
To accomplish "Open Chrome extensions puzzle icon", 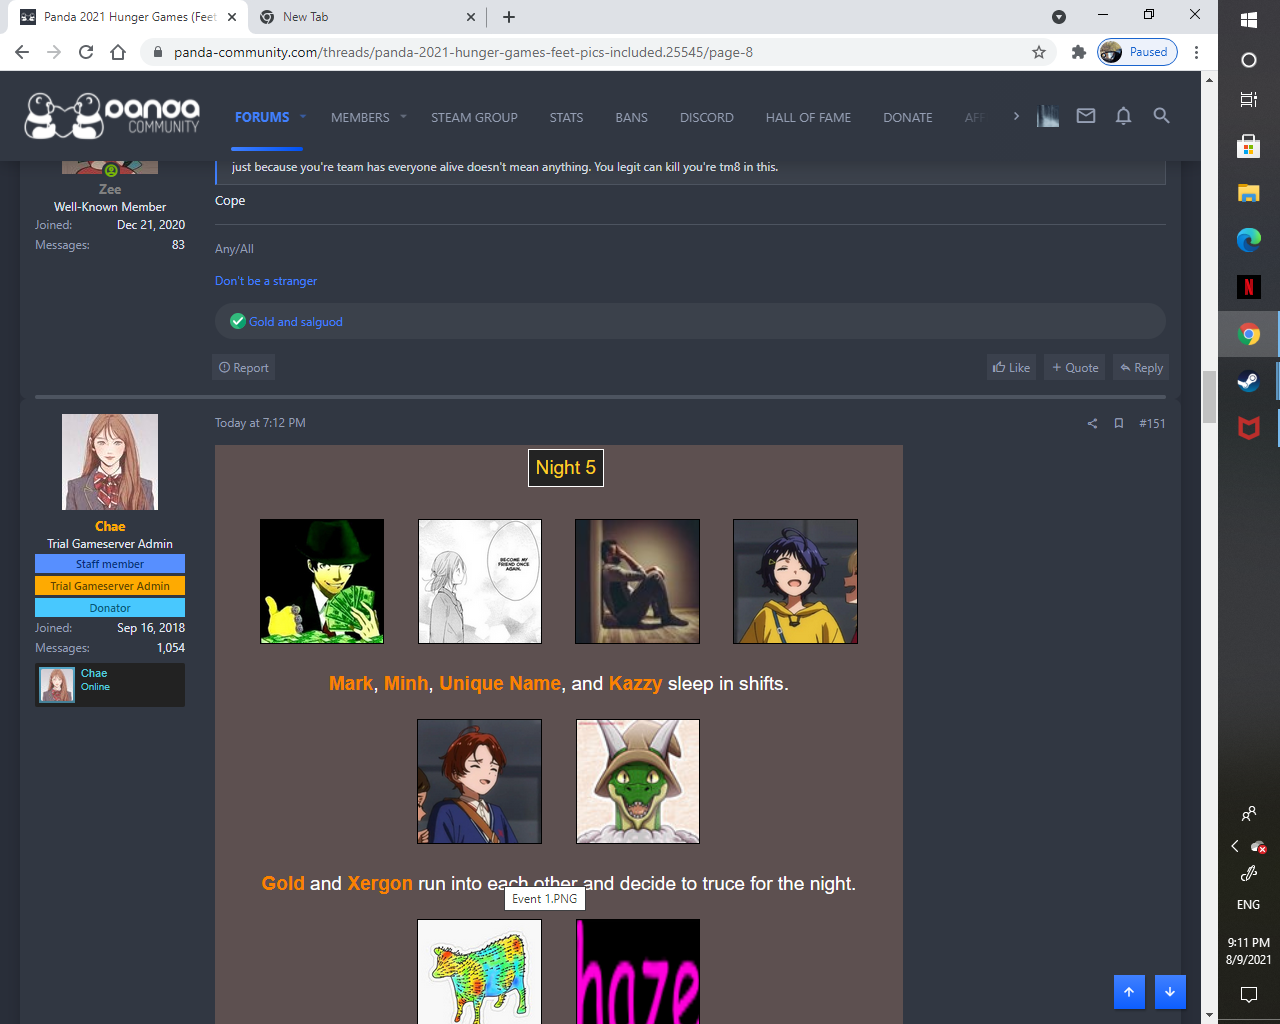I will 1078,52.
